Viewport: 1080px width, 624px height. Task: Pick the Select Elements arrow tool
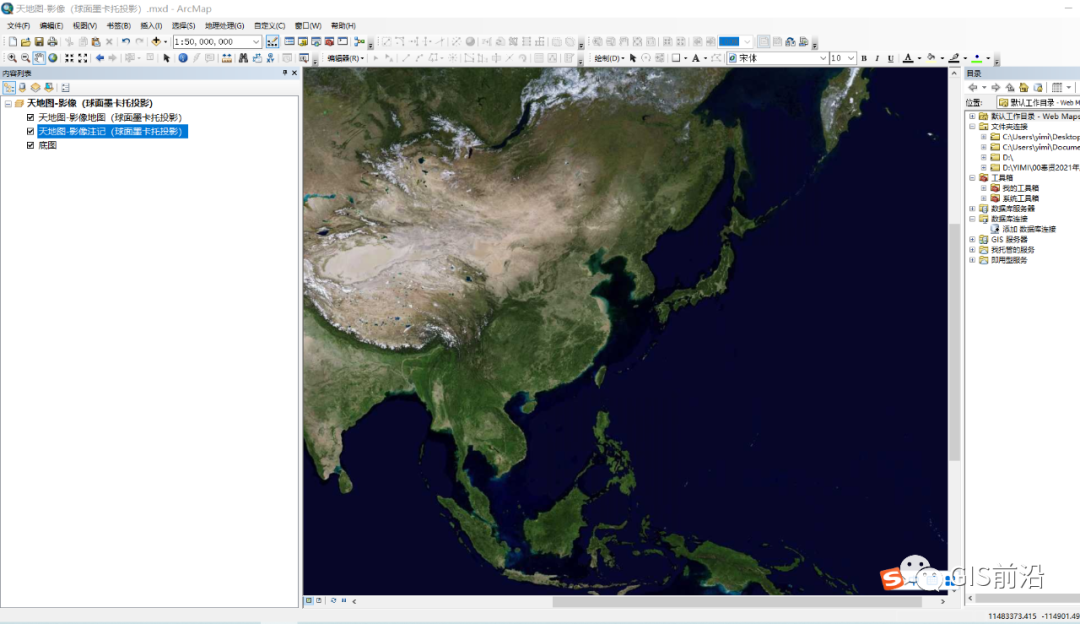(x=166, y=59)
